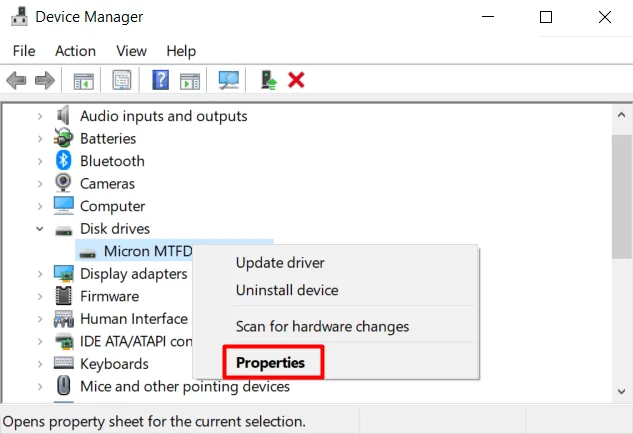
Task: Minimize the Device Manager window
Action: pyautogui.click(x=488, y=17)
